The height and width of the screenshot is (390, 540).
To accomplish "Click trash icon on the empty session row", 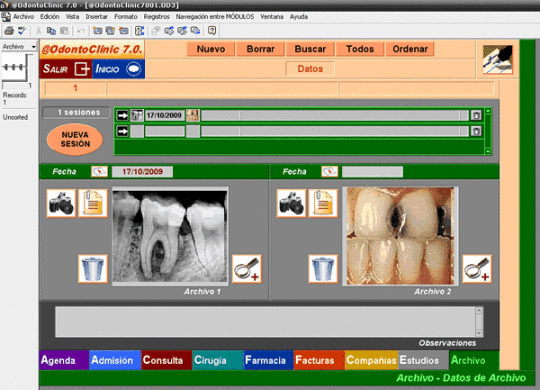I will [476, 131].
